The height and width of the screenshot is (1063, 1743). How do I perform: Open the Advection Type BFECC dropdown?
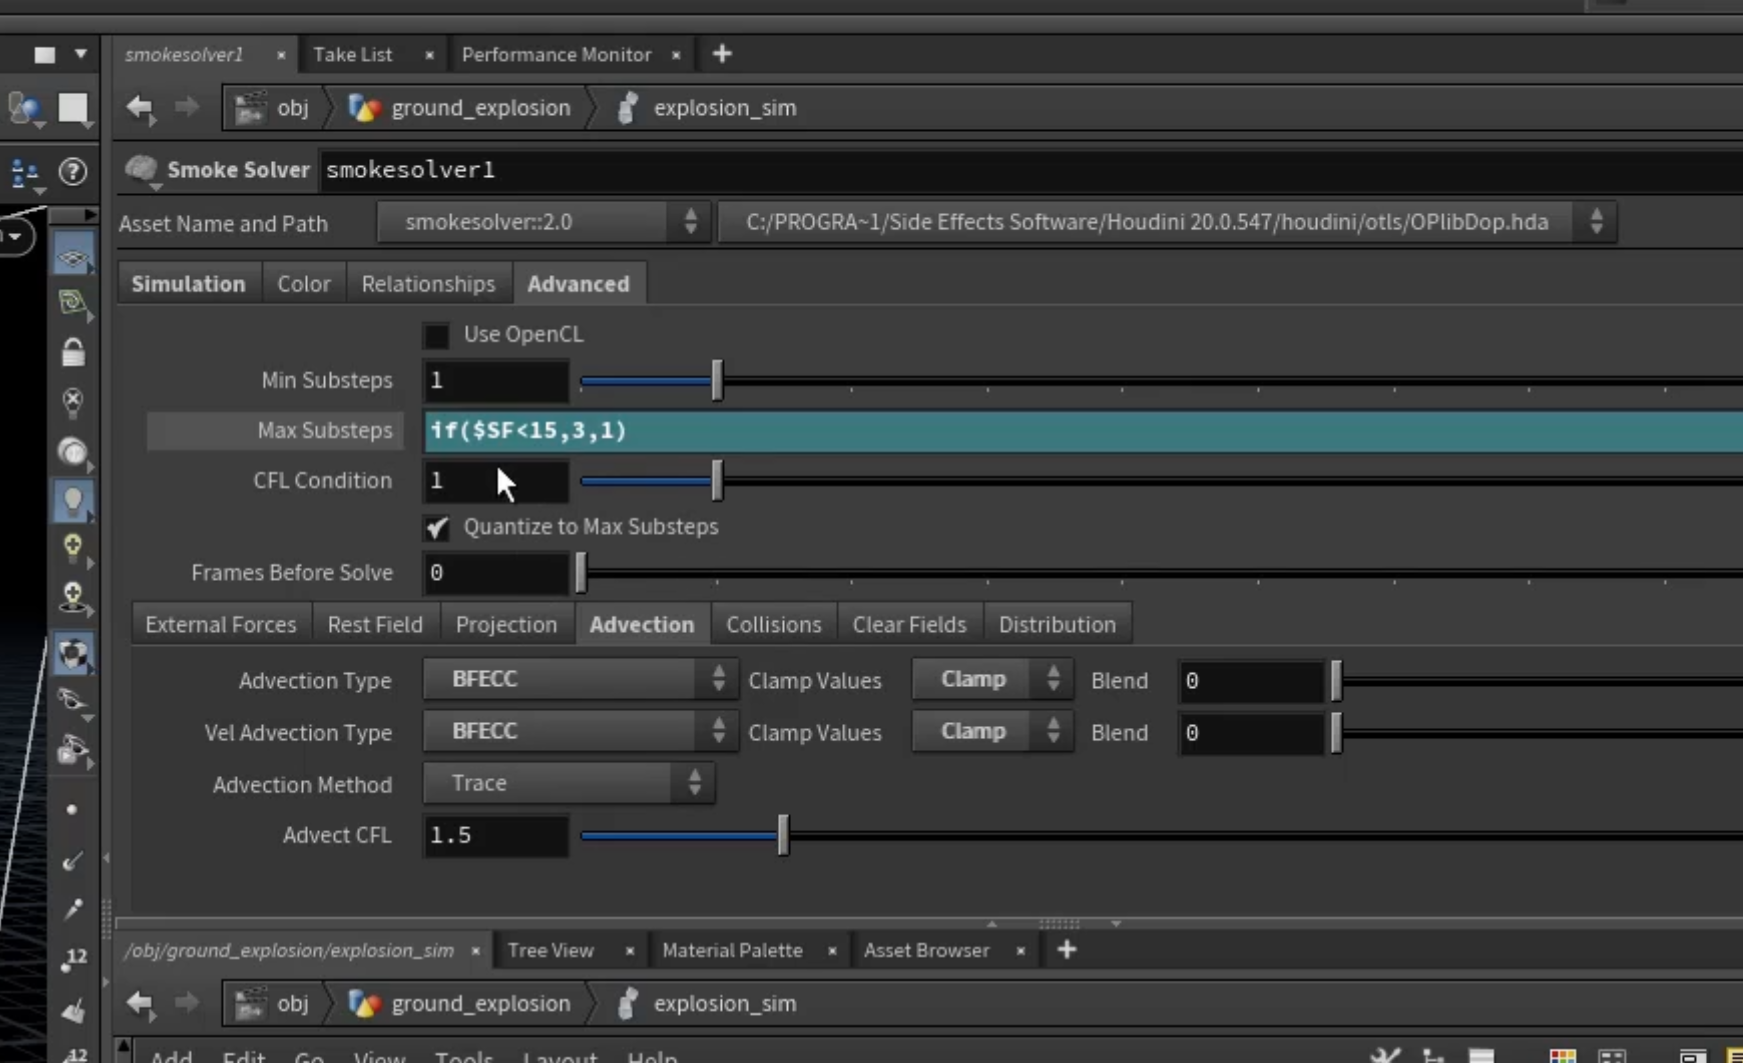580,679
